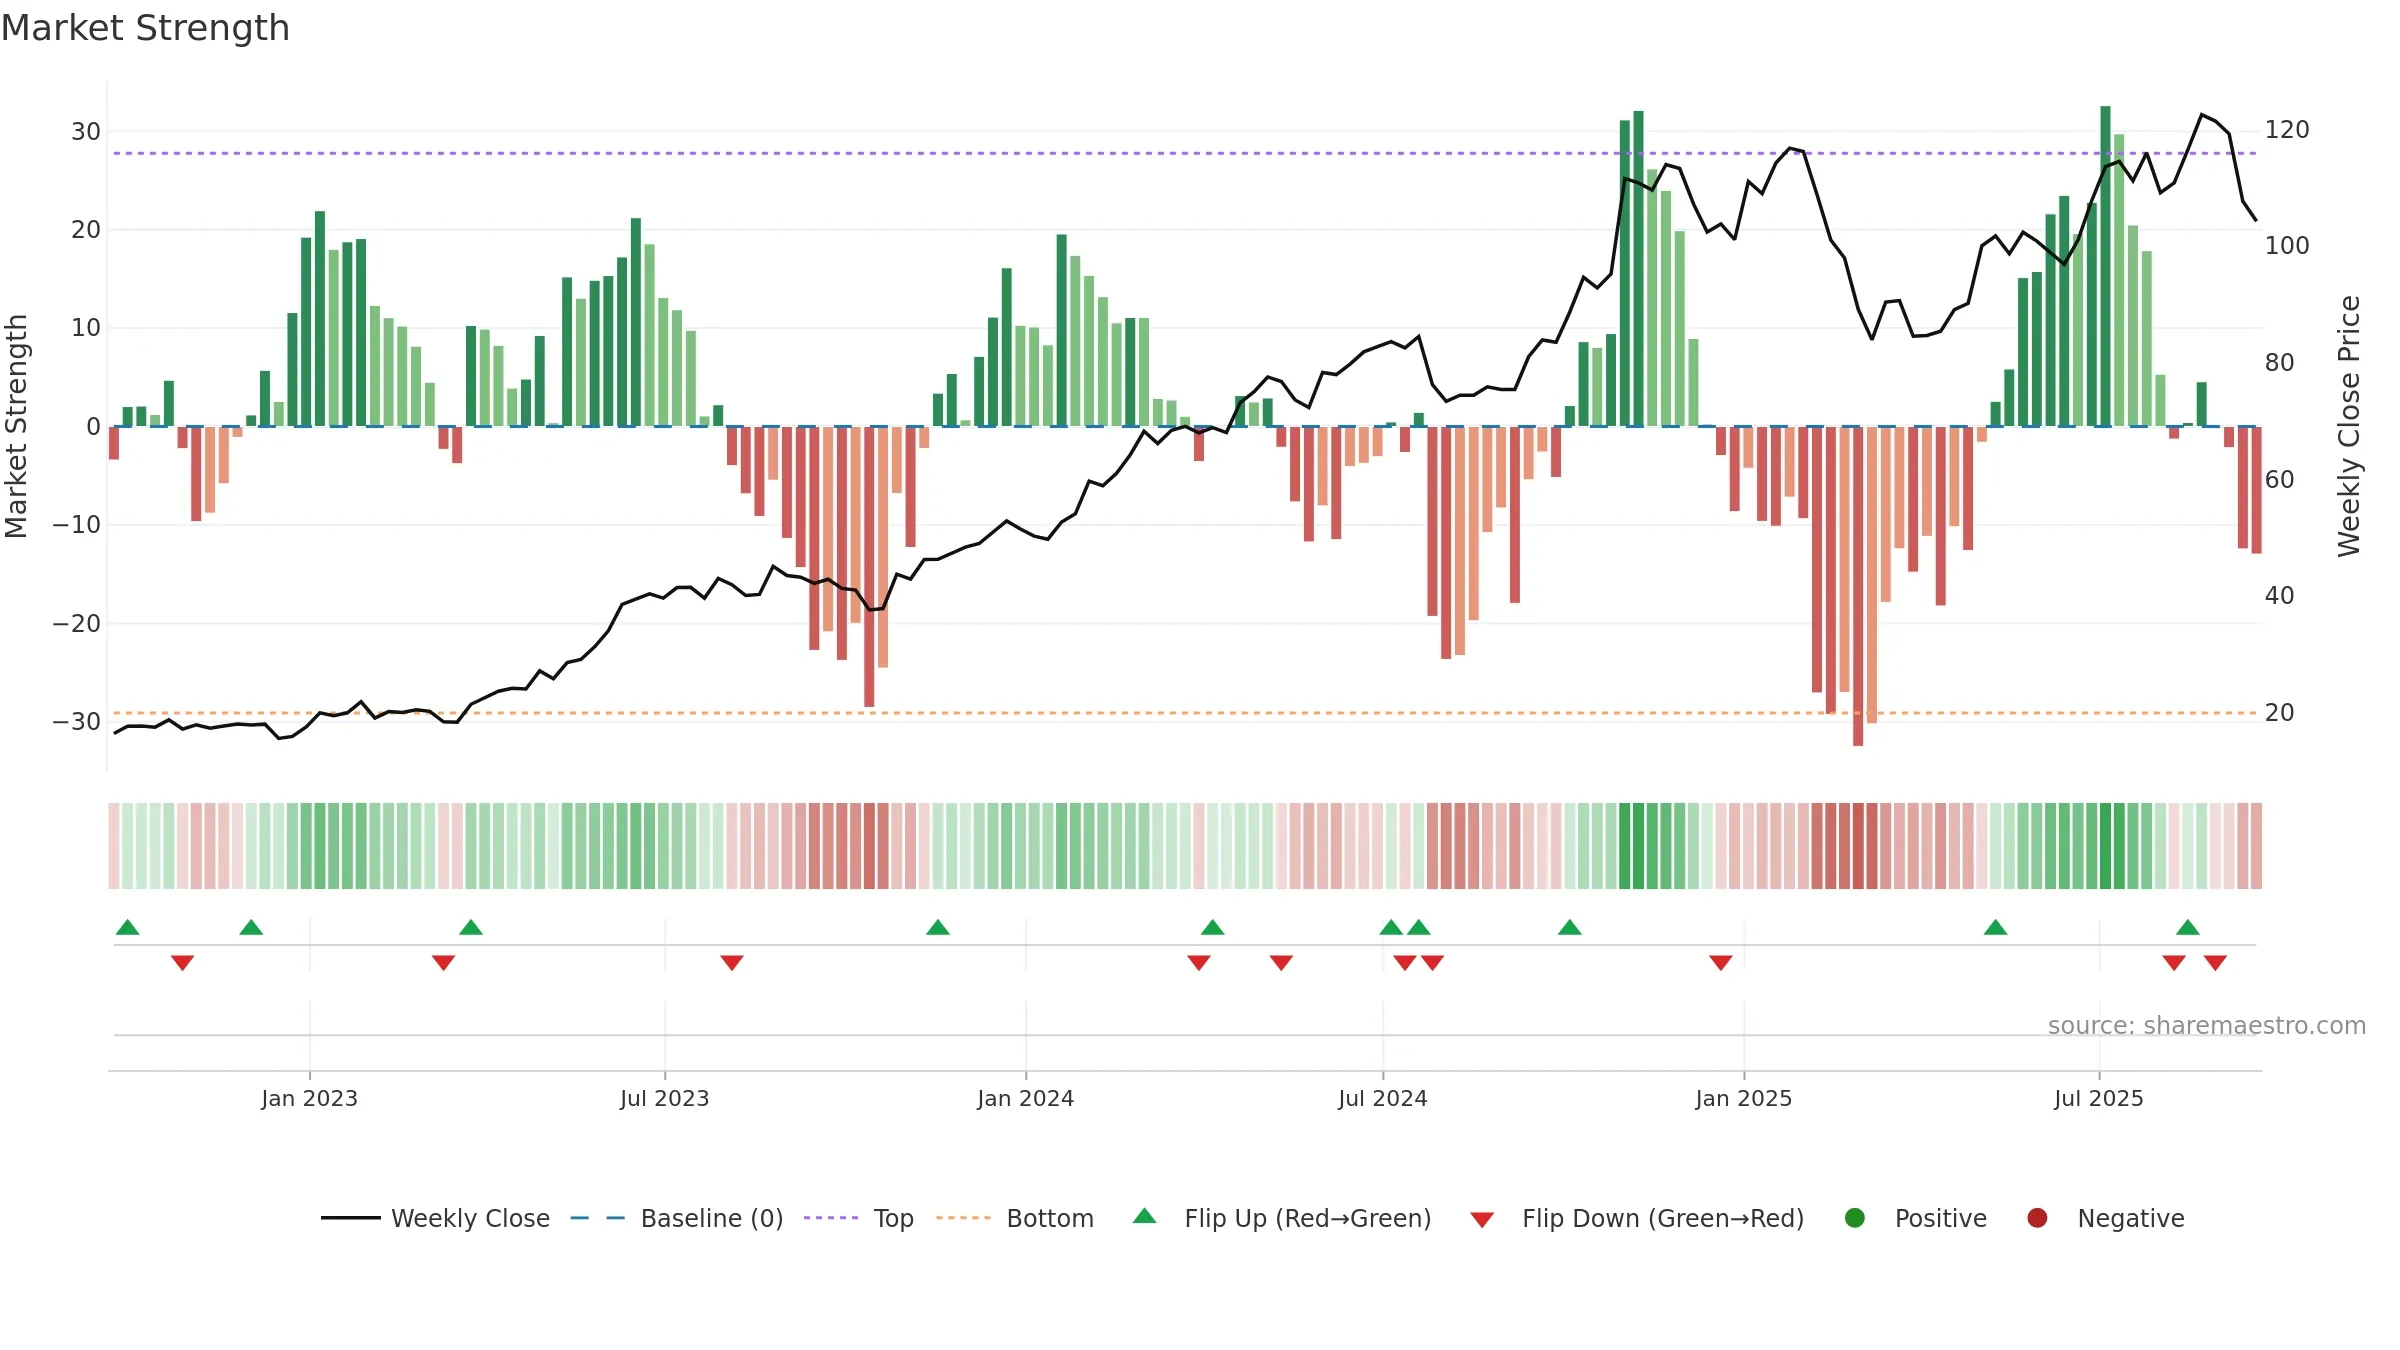Click the Jan 2023 x-axis label
Screen dimensions: 2400x1350
[x=310, y=1099]
